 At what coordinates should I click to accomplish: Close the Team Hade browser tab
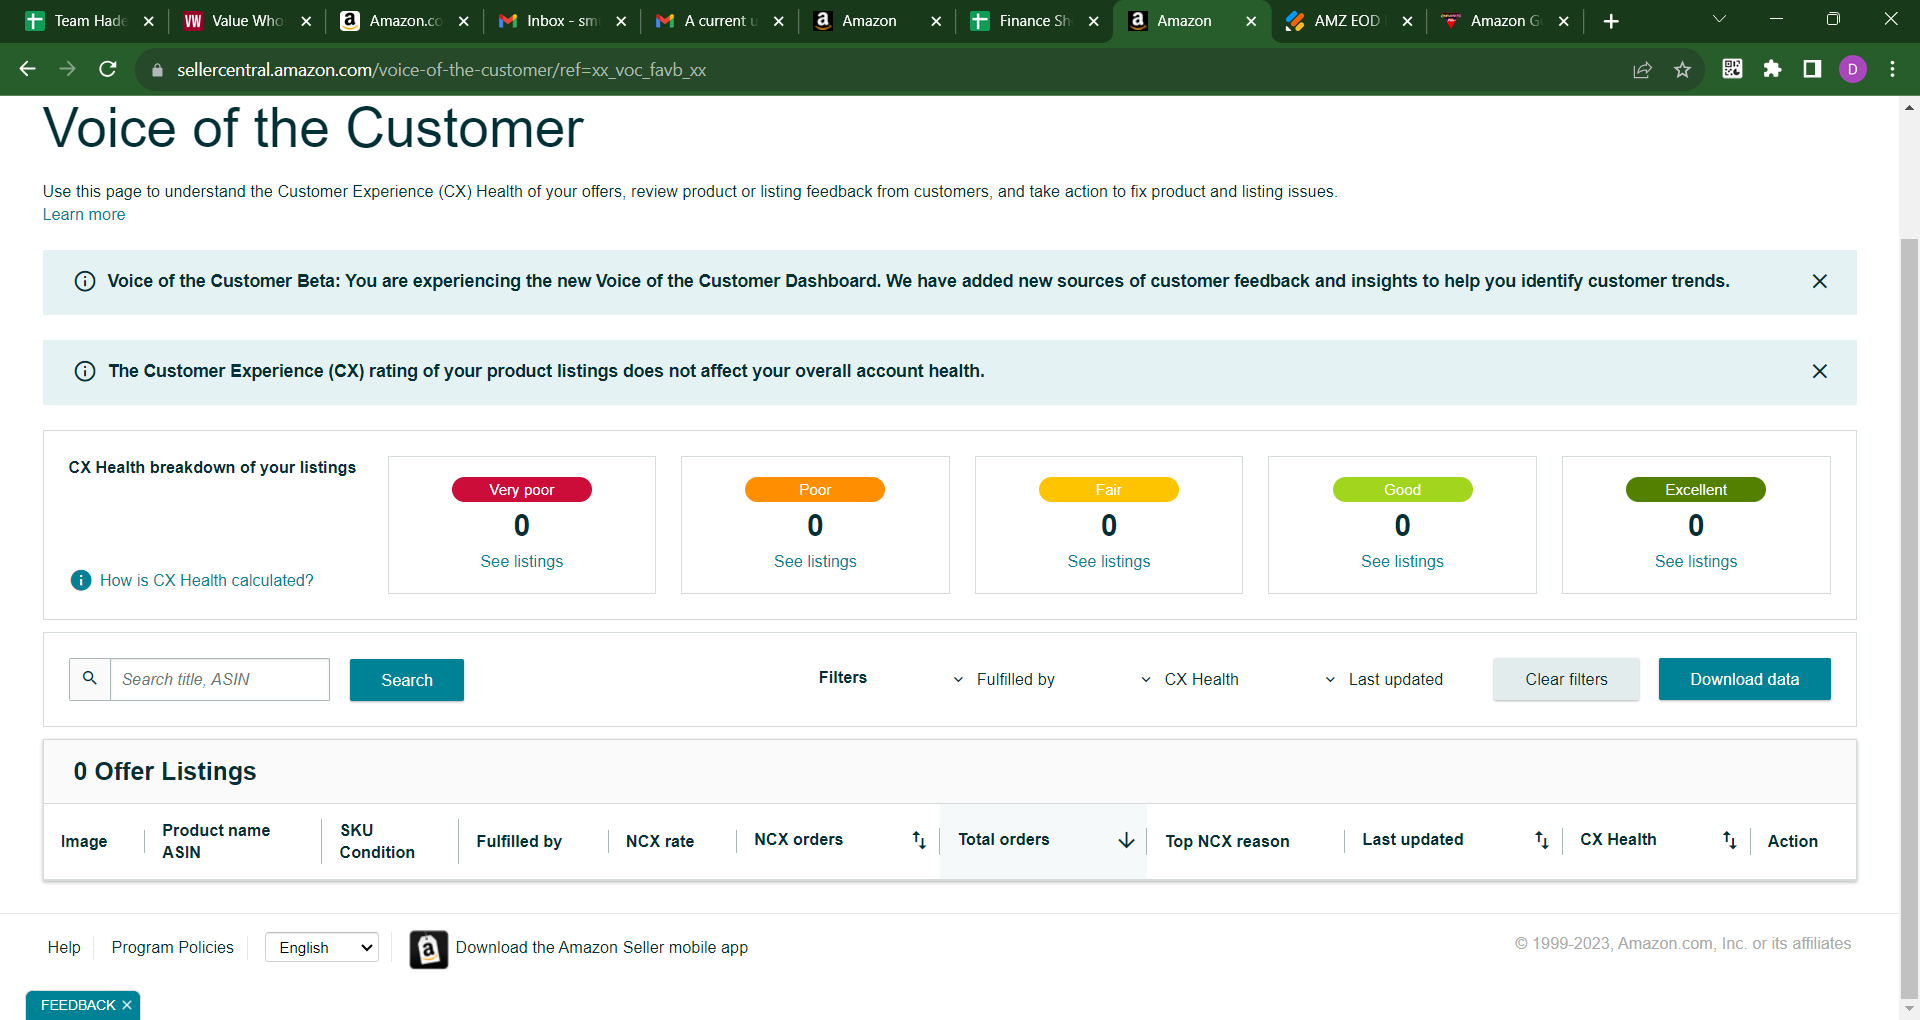[x=149, y=21]
